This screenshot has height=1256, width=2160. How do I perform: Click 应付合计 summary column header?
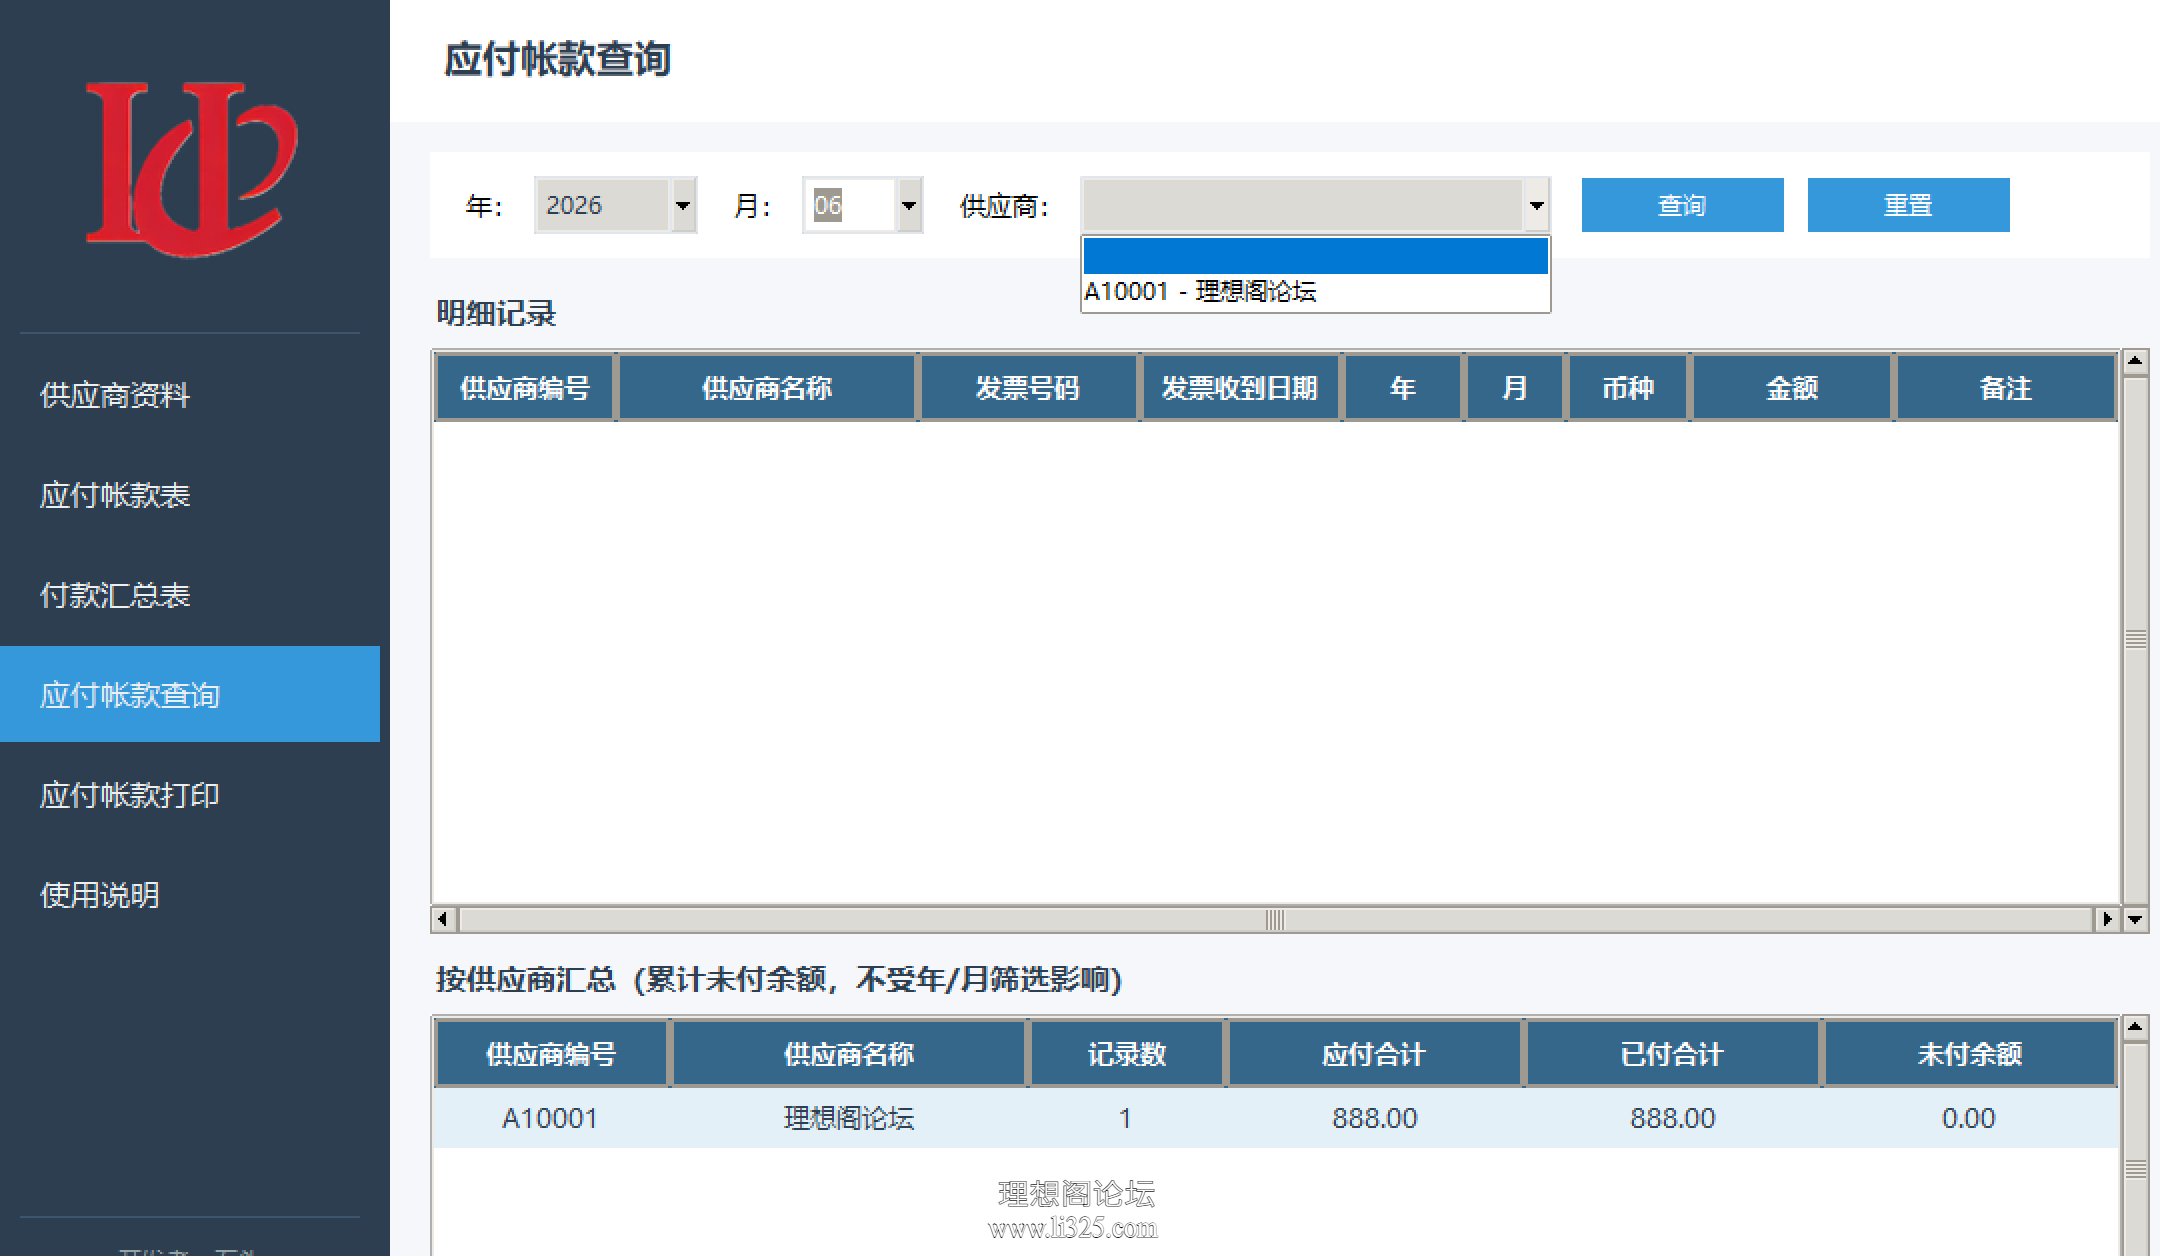pos(1374,1054)
